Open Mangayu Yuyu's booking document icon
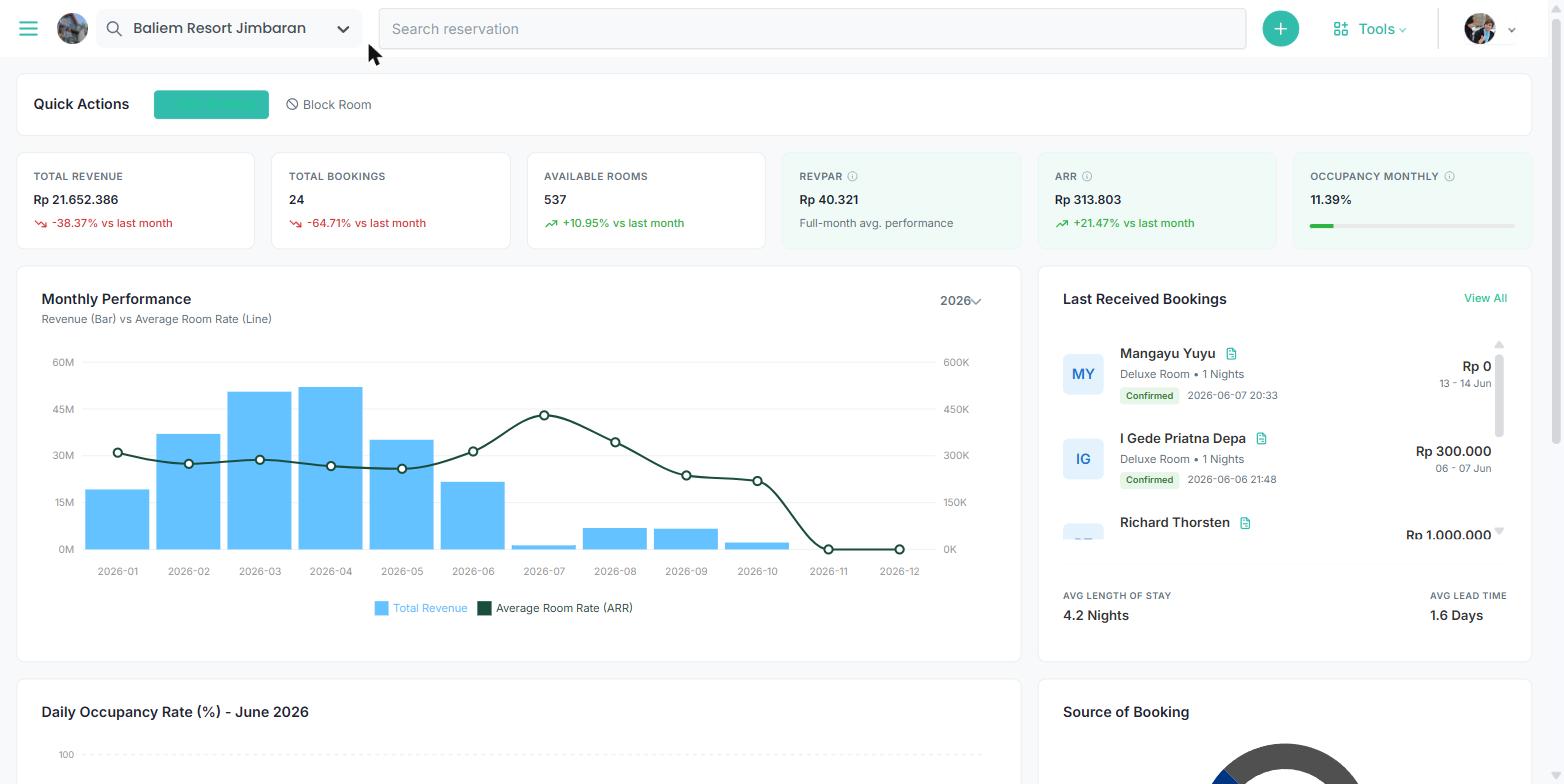The image size is (1564, 784). [1231, 354]
